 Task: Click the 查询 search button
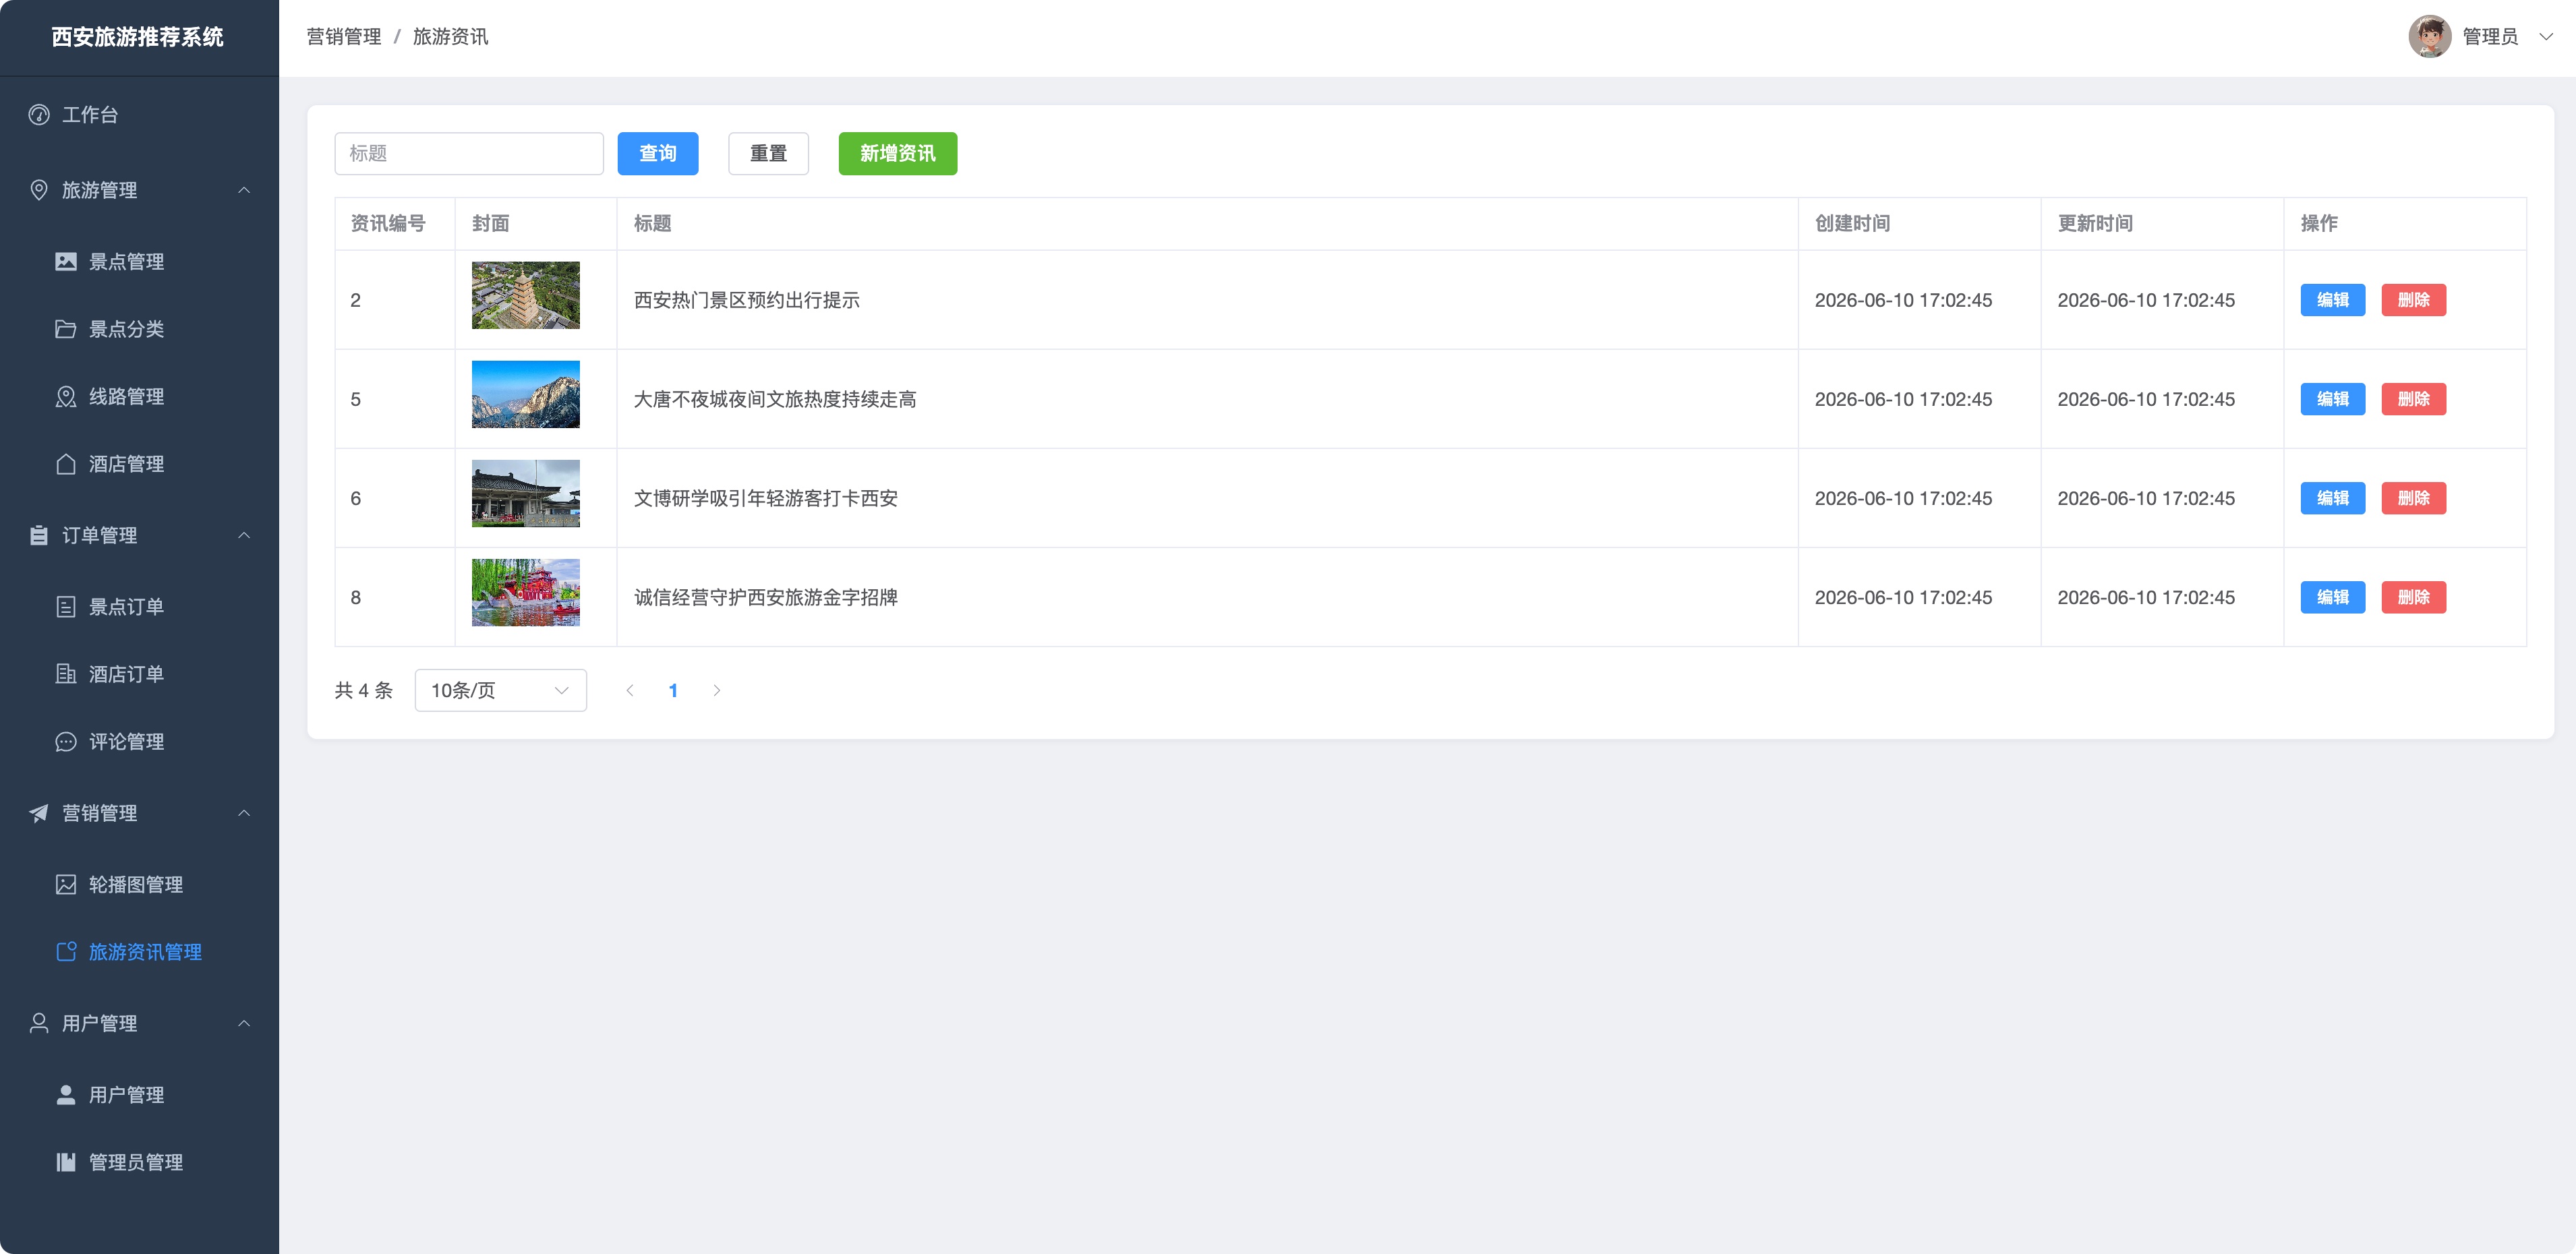click(x=657, y=154)
